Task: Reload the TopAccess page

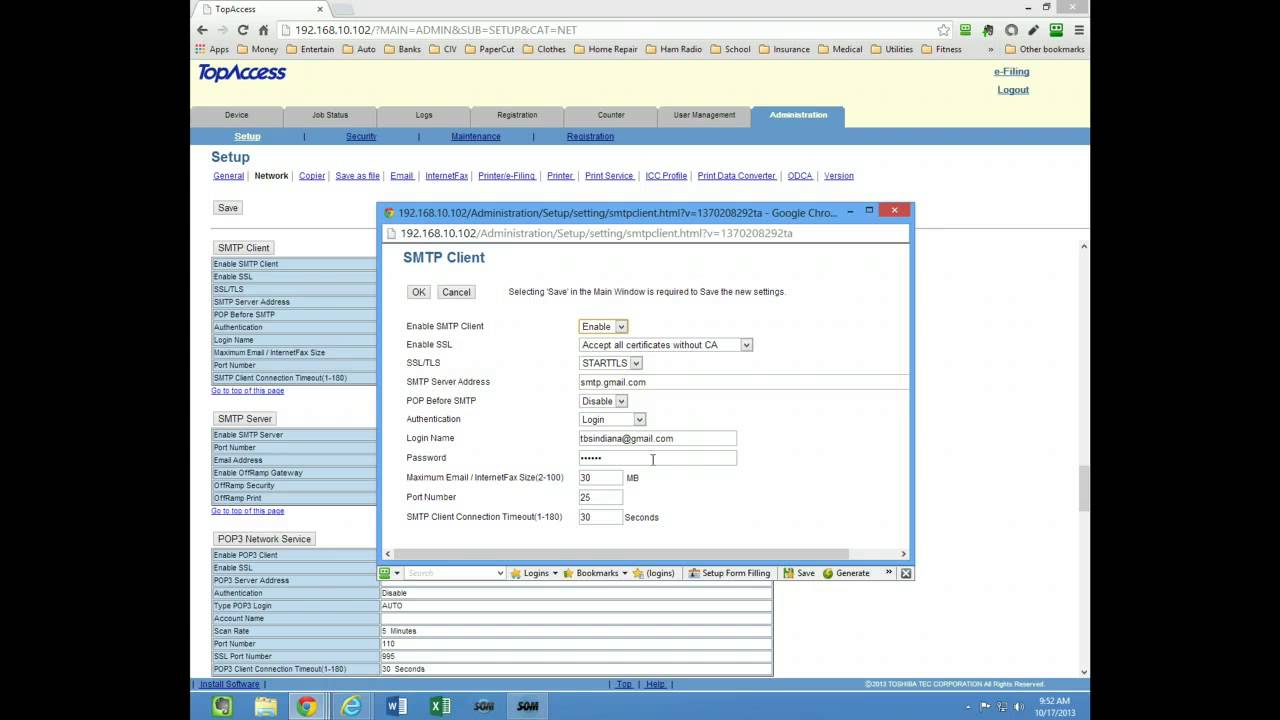Action: [243, 30]
